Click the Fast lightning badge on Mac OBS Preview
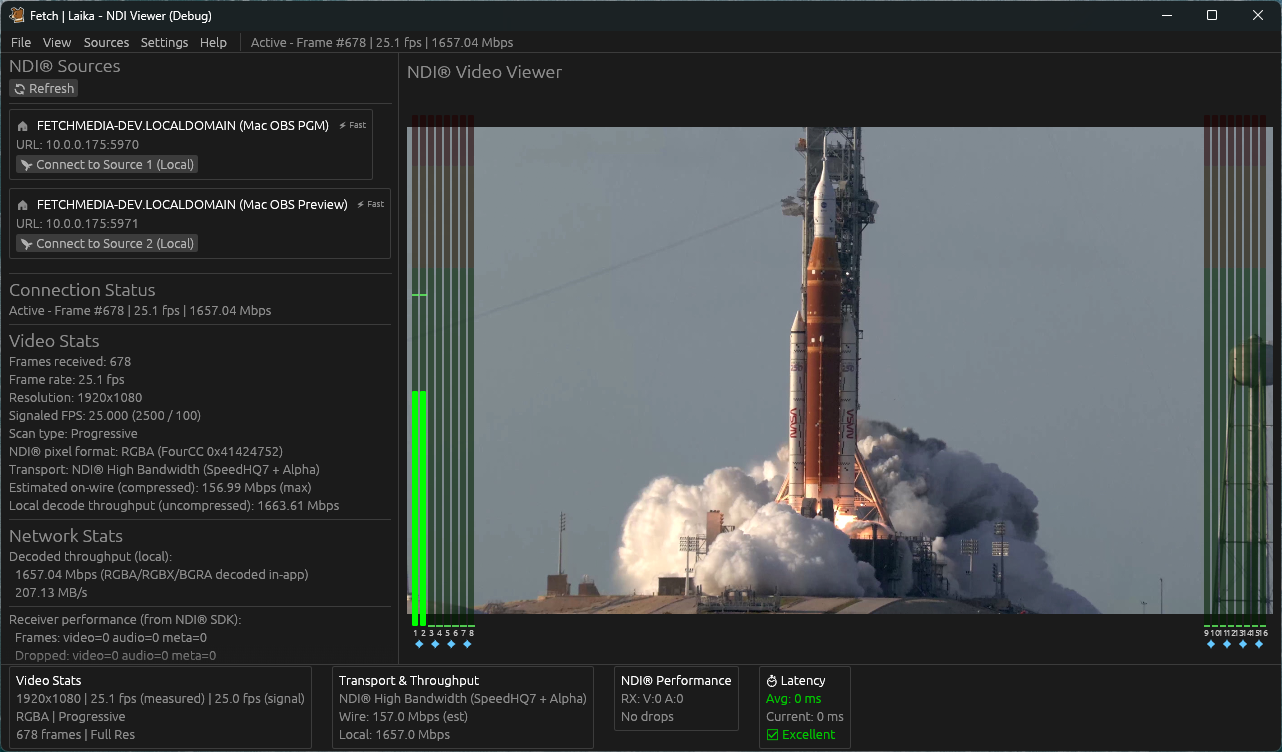The height and width of the screenshot is (752, 1282). click(370, 204)
